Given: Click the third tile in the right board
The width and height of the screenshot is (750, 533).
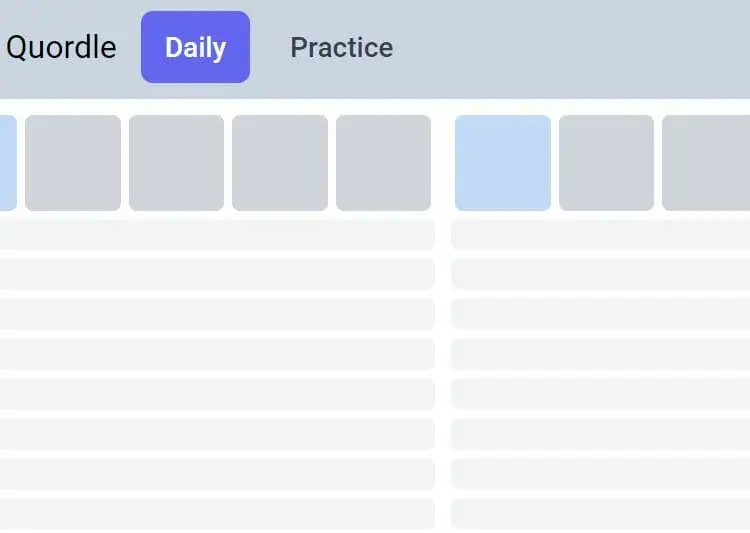Looking at the screenshot, I should 706,163.
